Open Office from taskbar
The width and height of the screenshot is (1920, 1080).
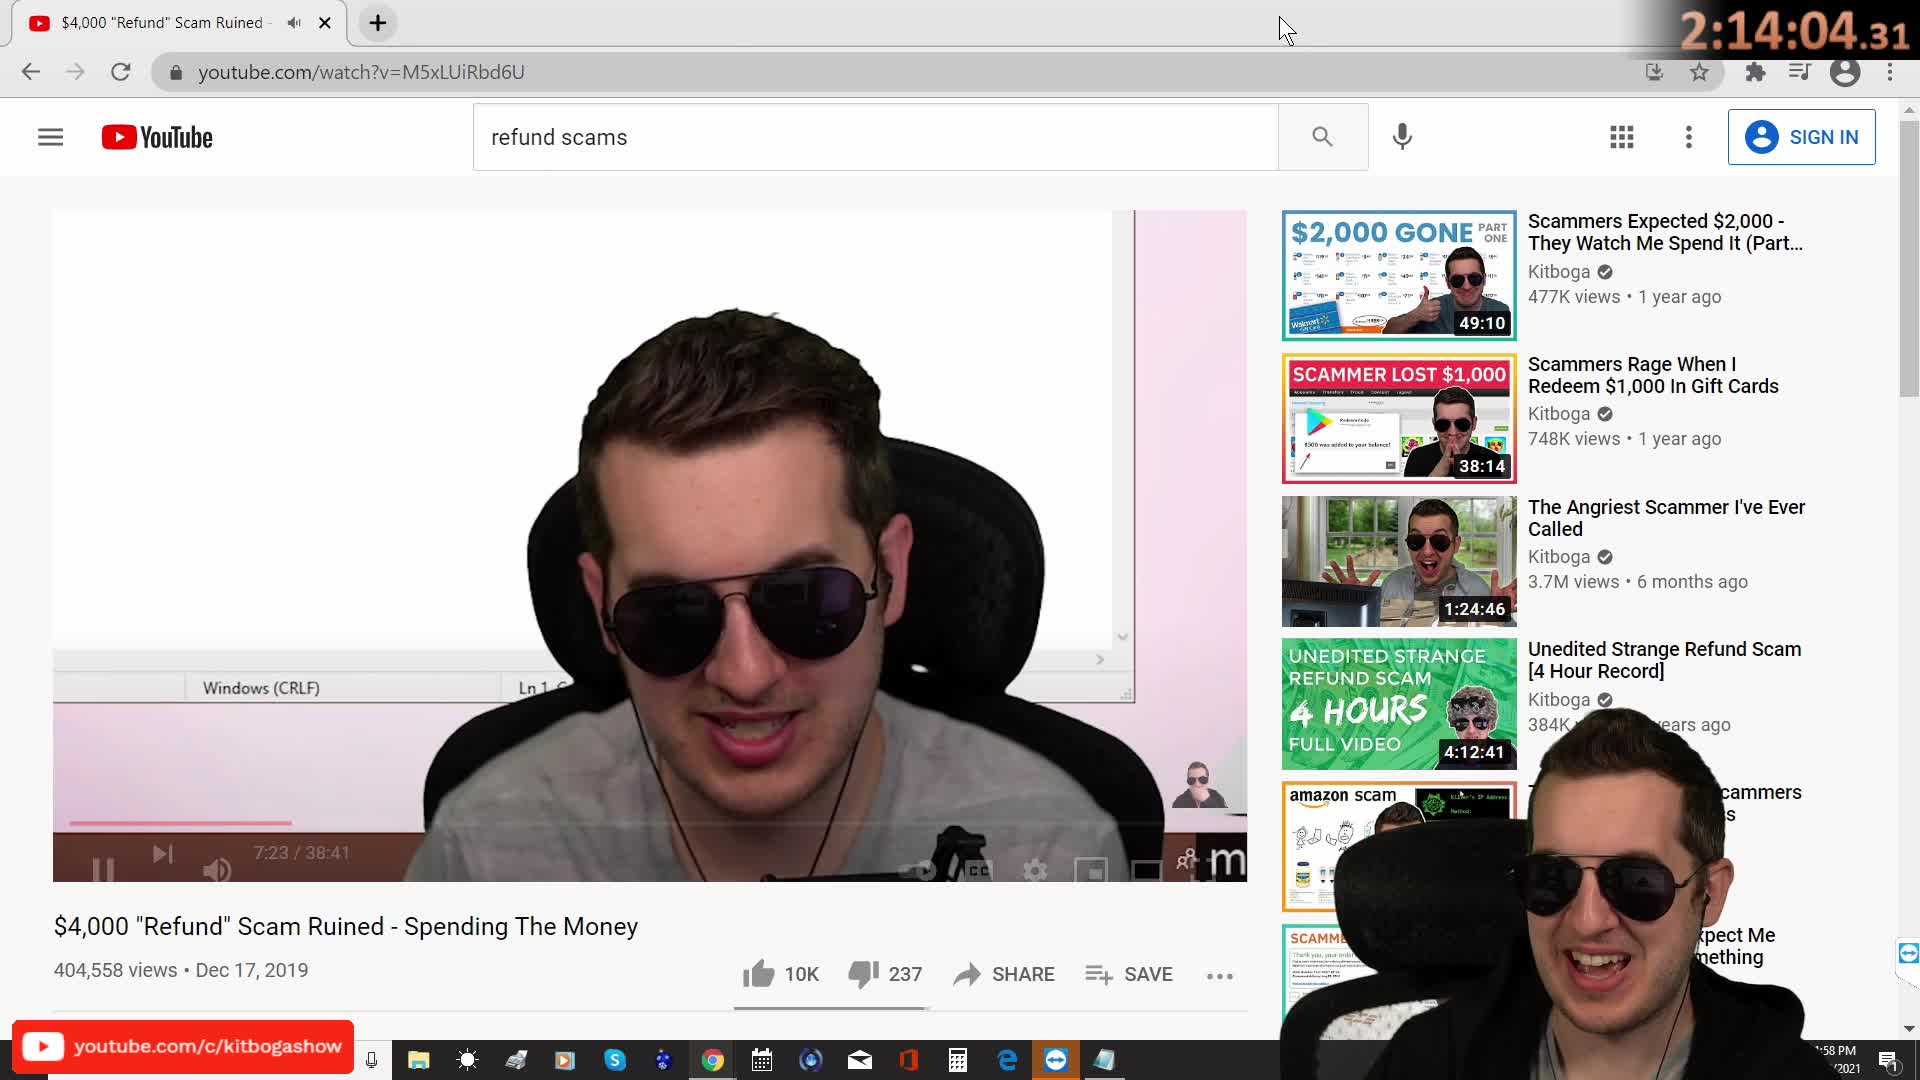909,1060
